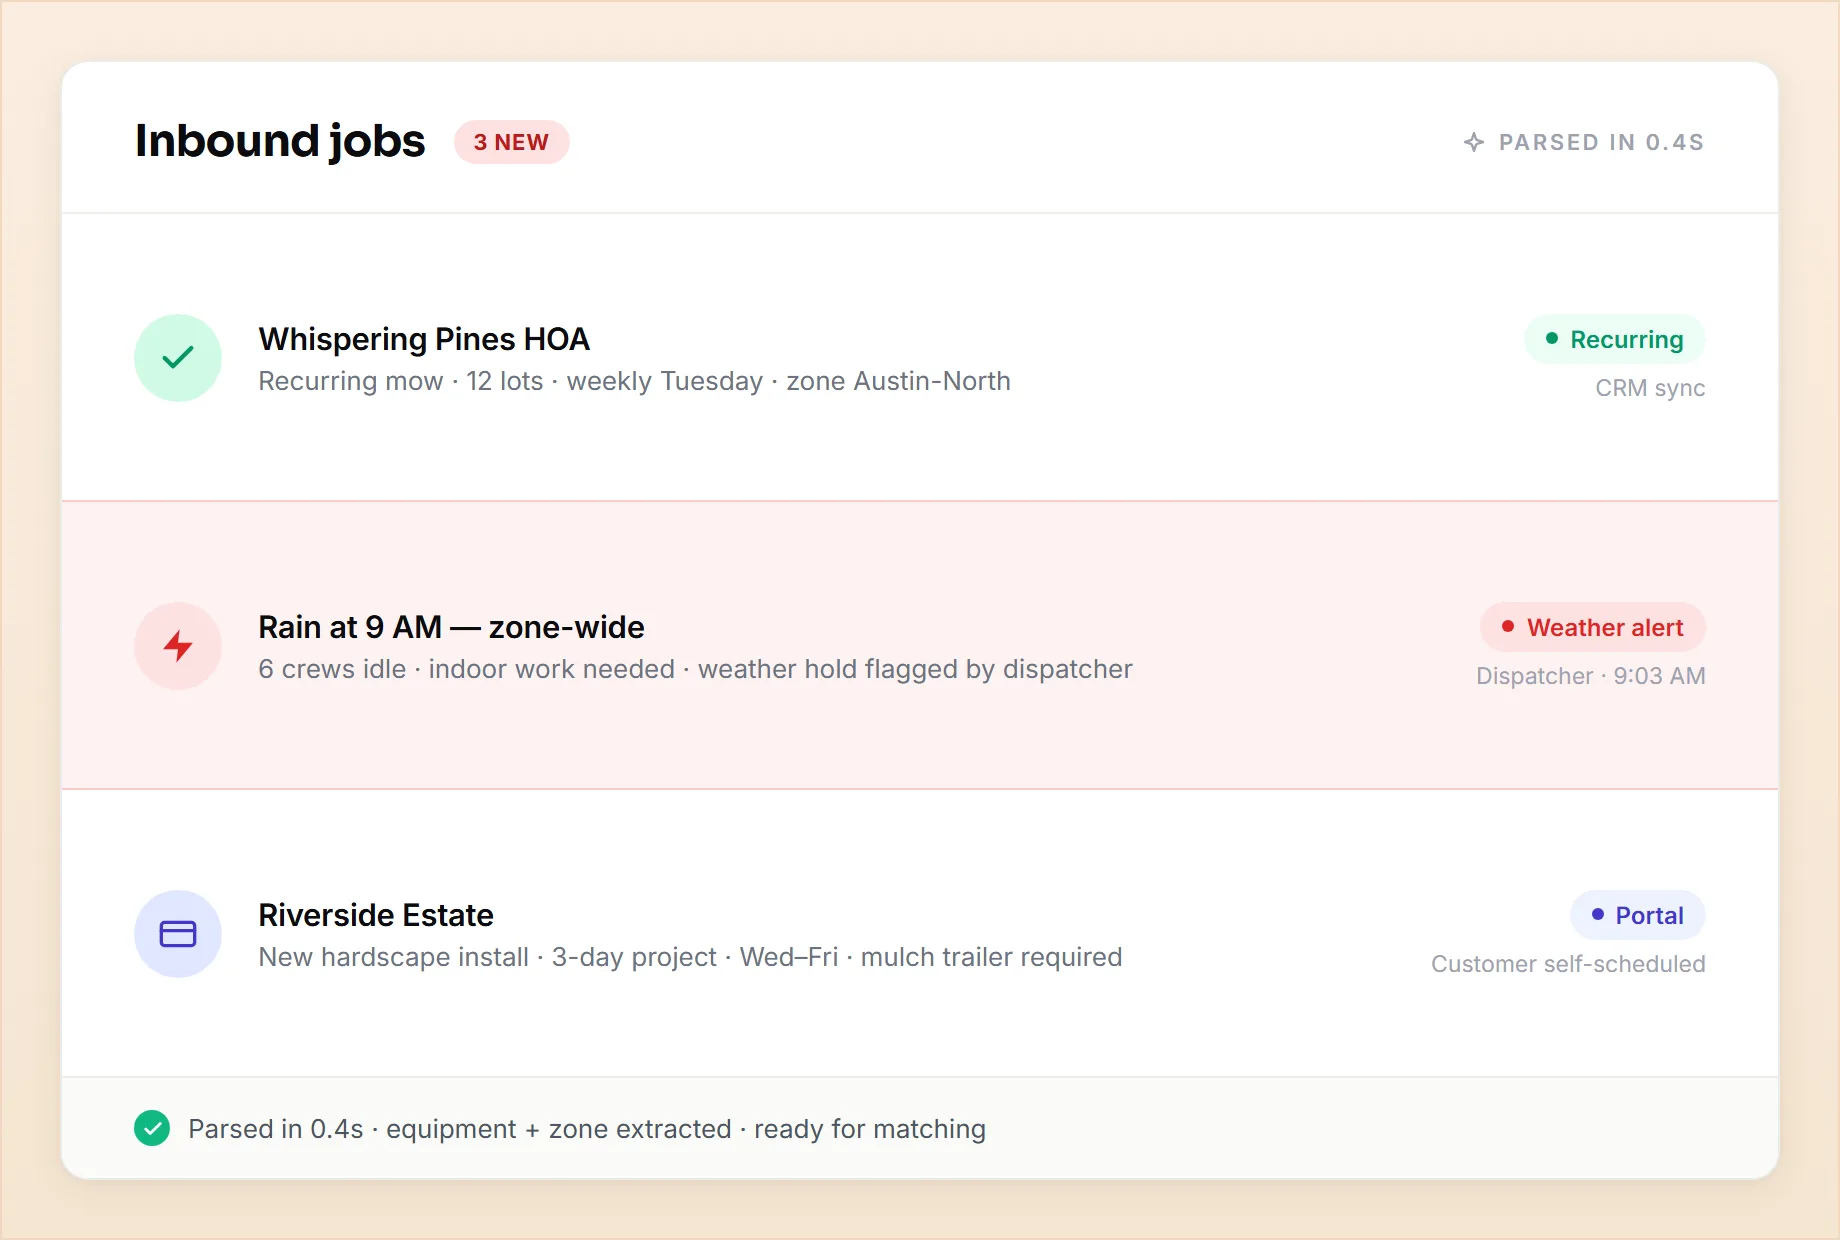Select the 3 NEW badge
1840x1240 pixels.
pyautogui.click(x=511, y=142)
